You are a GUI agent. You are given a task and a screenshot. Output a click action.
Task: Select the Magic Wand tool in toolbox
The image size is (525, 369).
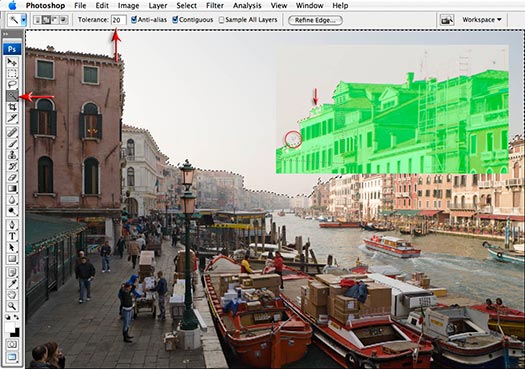(x=12, y=96)
